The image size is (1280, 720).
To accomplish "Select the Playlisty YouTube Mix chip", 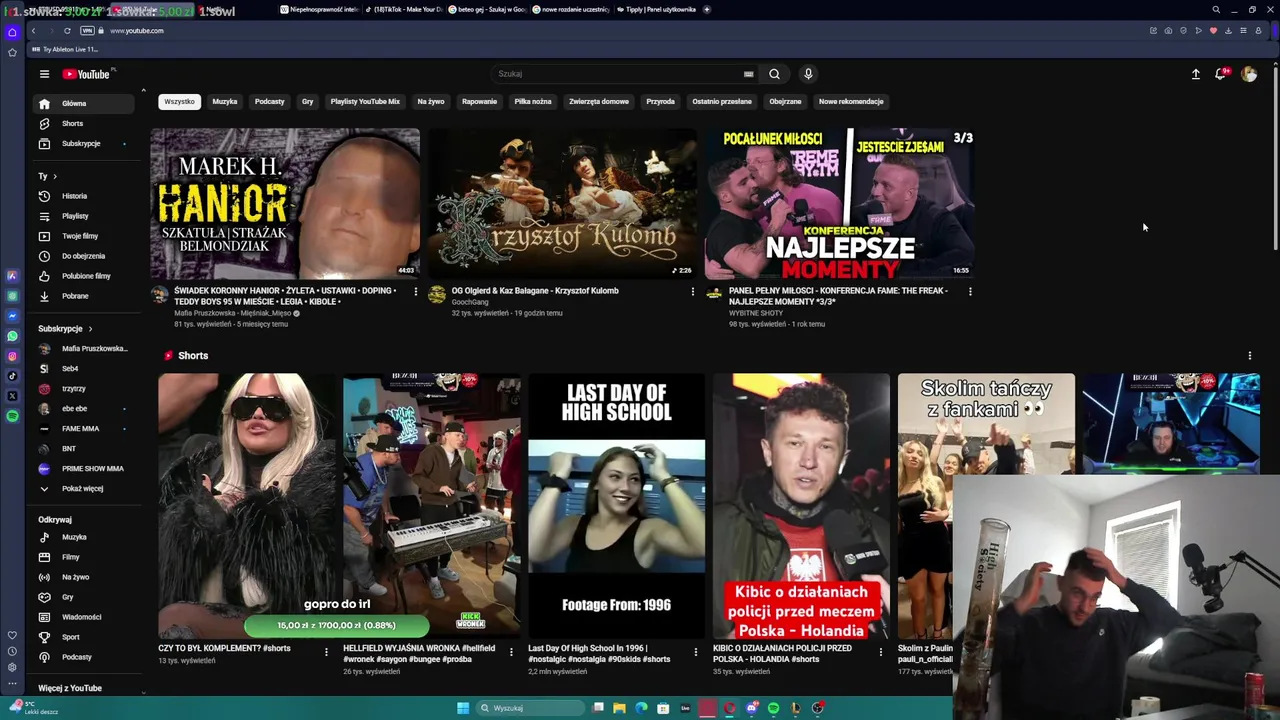I will pyautogui.click(x=365, y=102).
